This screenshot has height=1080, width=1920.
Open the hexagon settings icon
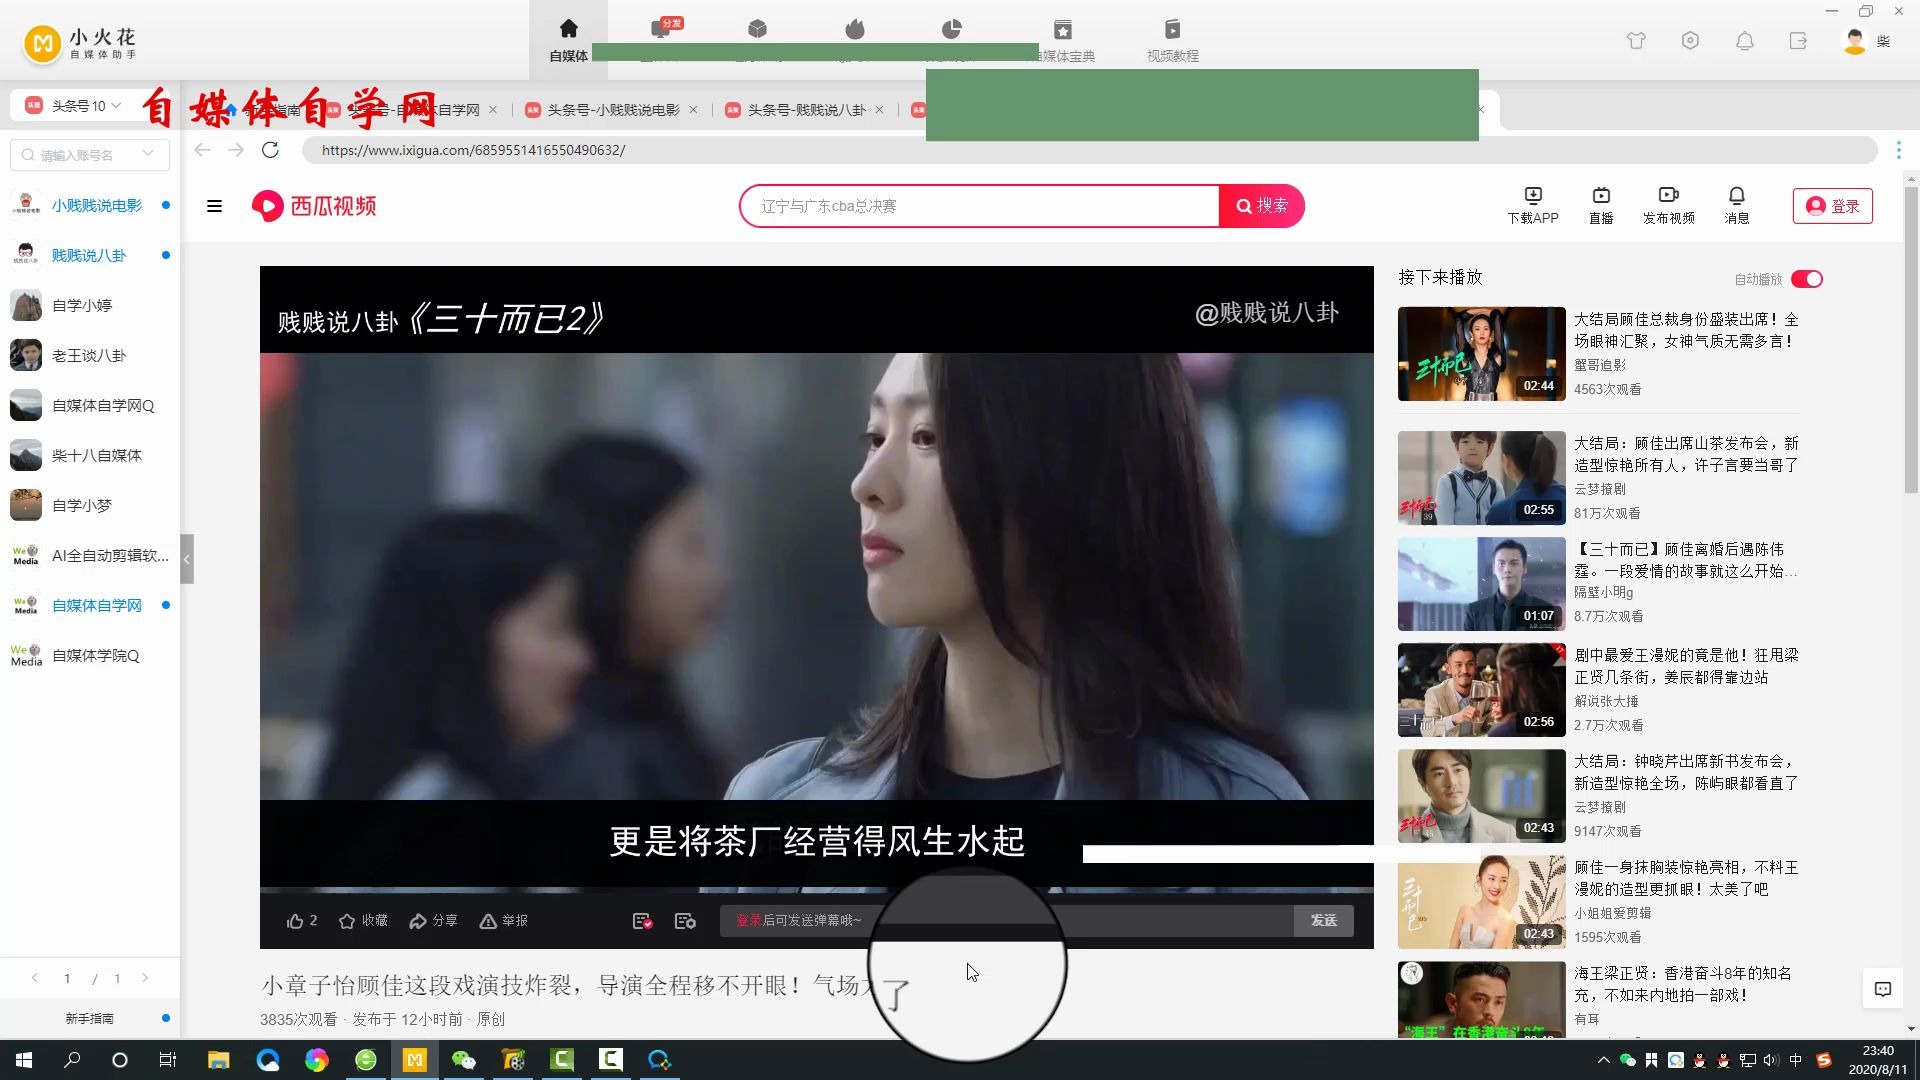click(x=1690, y=41)
